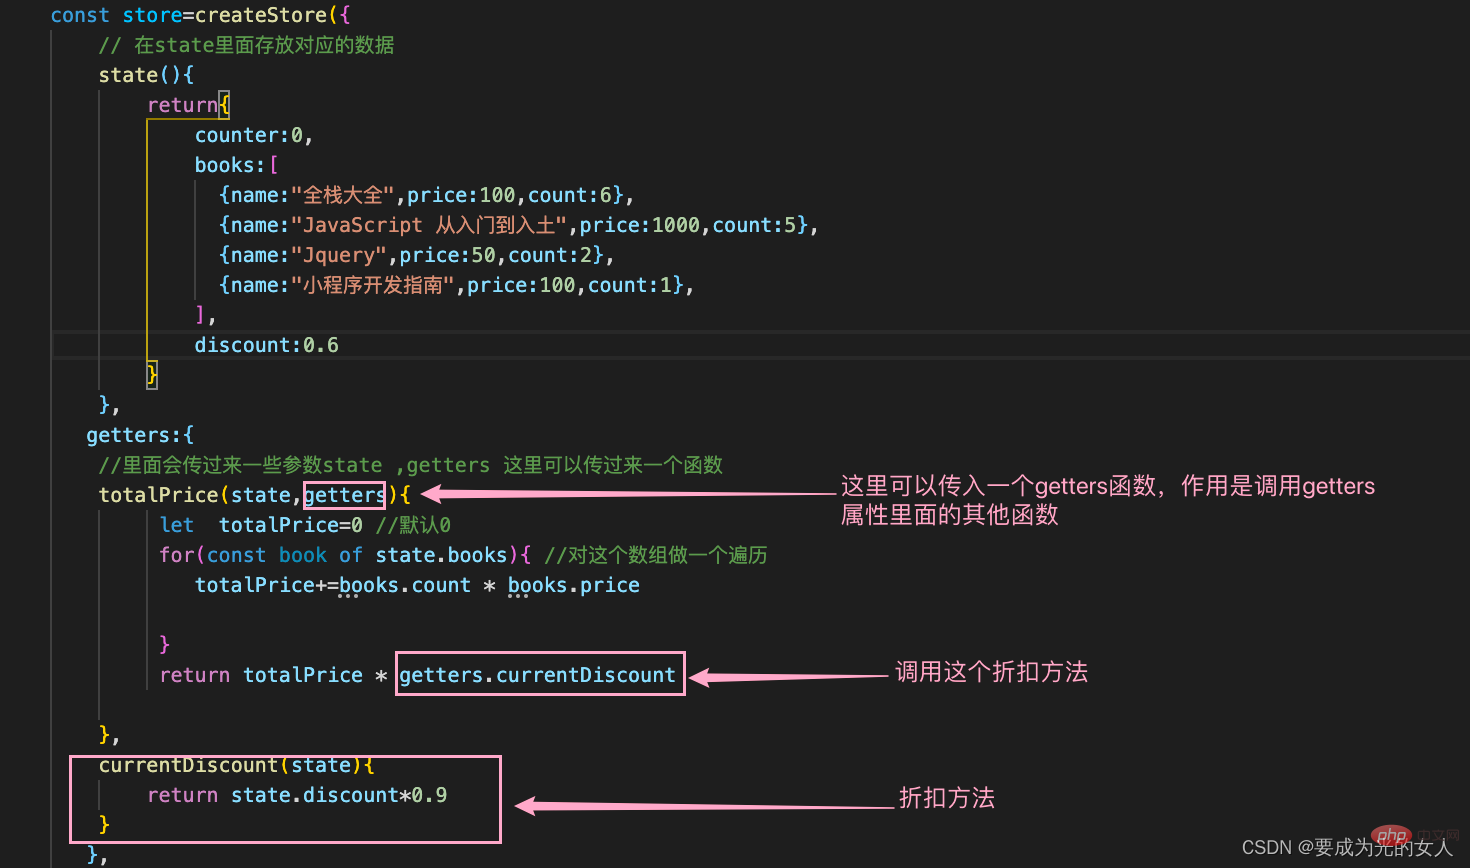Click the book entry named "小程序开发指南"
This screenshot has height=868, width=1470.
tap(457, 285)
